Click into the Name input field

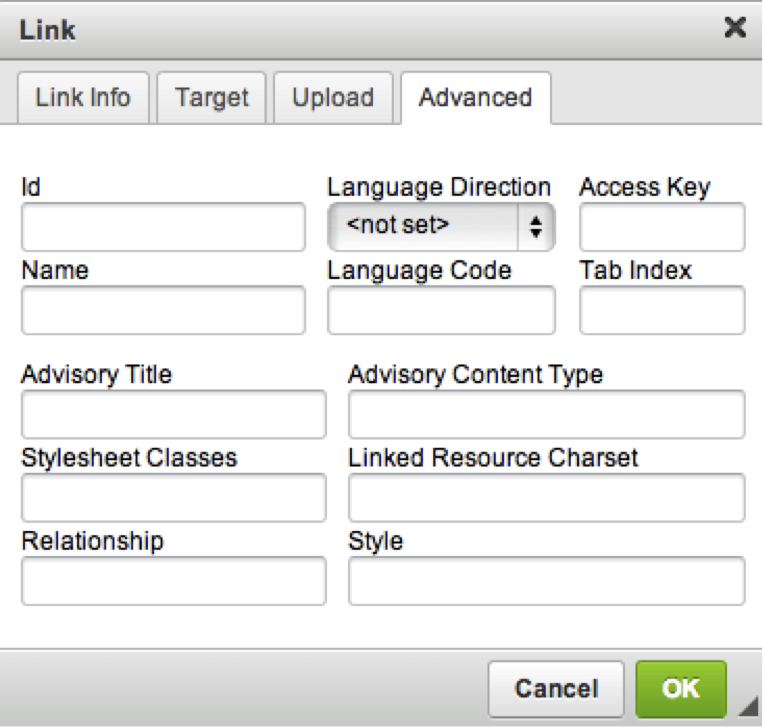tap(164, 310)
